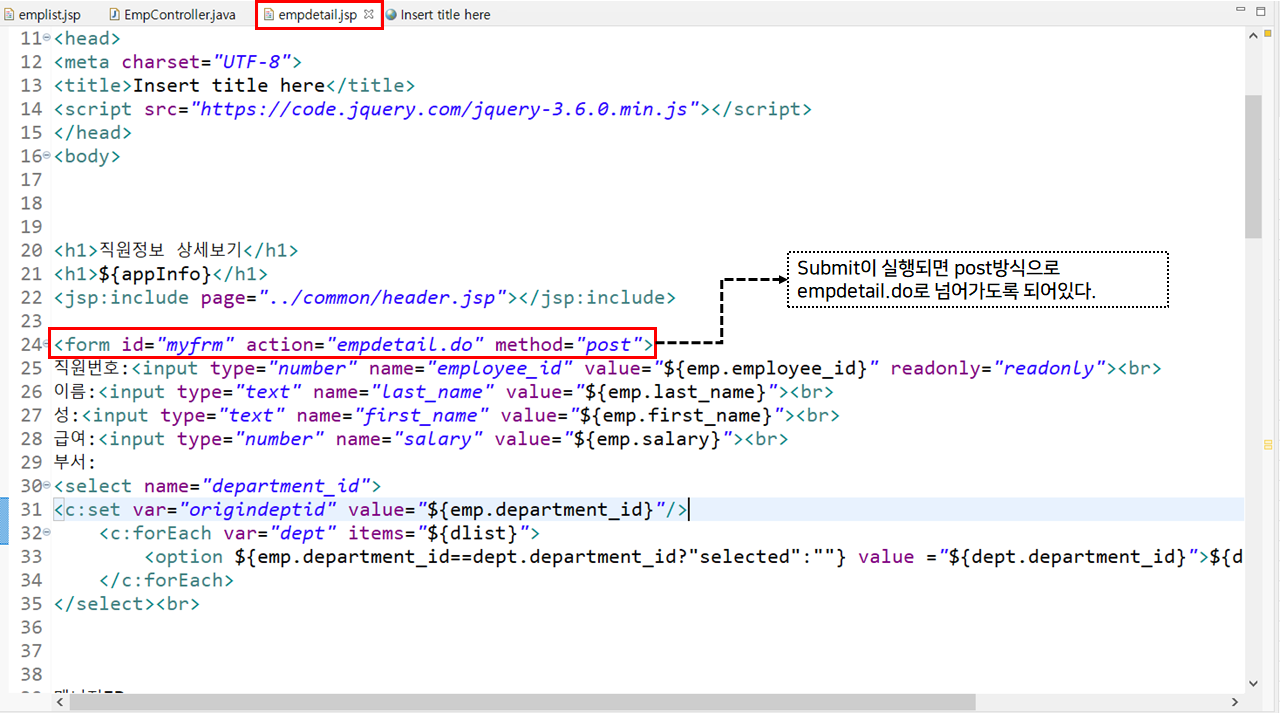The width and height of the screenshot is (1280, 713).
Task: Click the readonly attribute on line 25
Action: (x=999, y=369)
